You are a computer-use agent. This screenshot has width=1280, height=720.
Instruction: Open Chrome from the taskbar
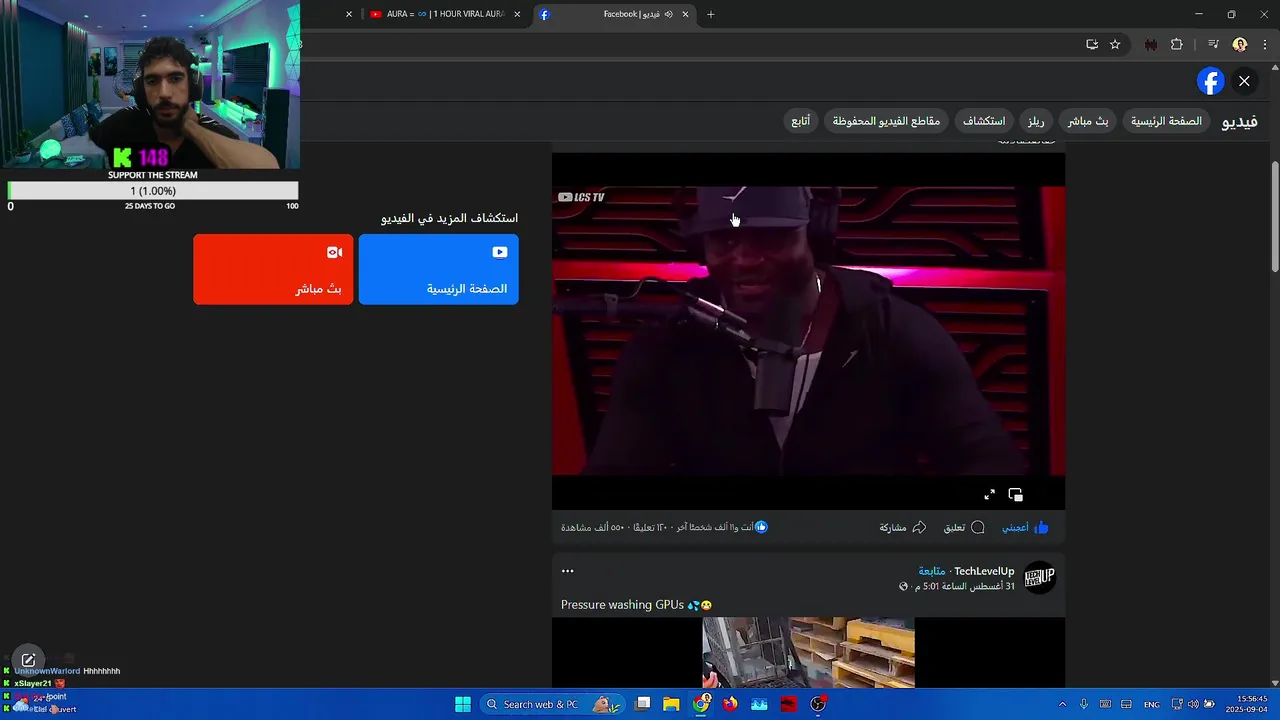(x=701, y=704)
